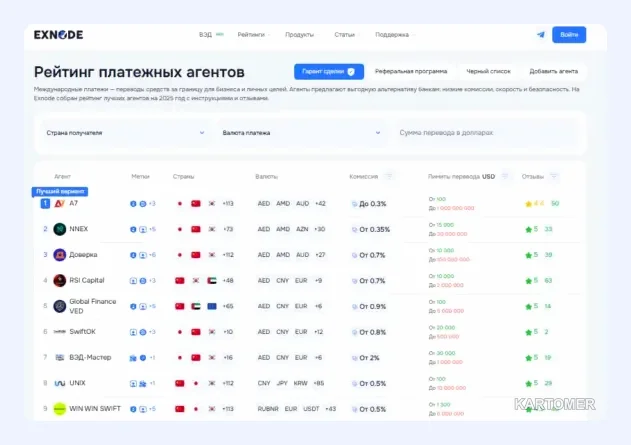631x445 pixels.
Task: Open the UNIX agent logo
Action: pyautogui.click(x=60, y=383)
